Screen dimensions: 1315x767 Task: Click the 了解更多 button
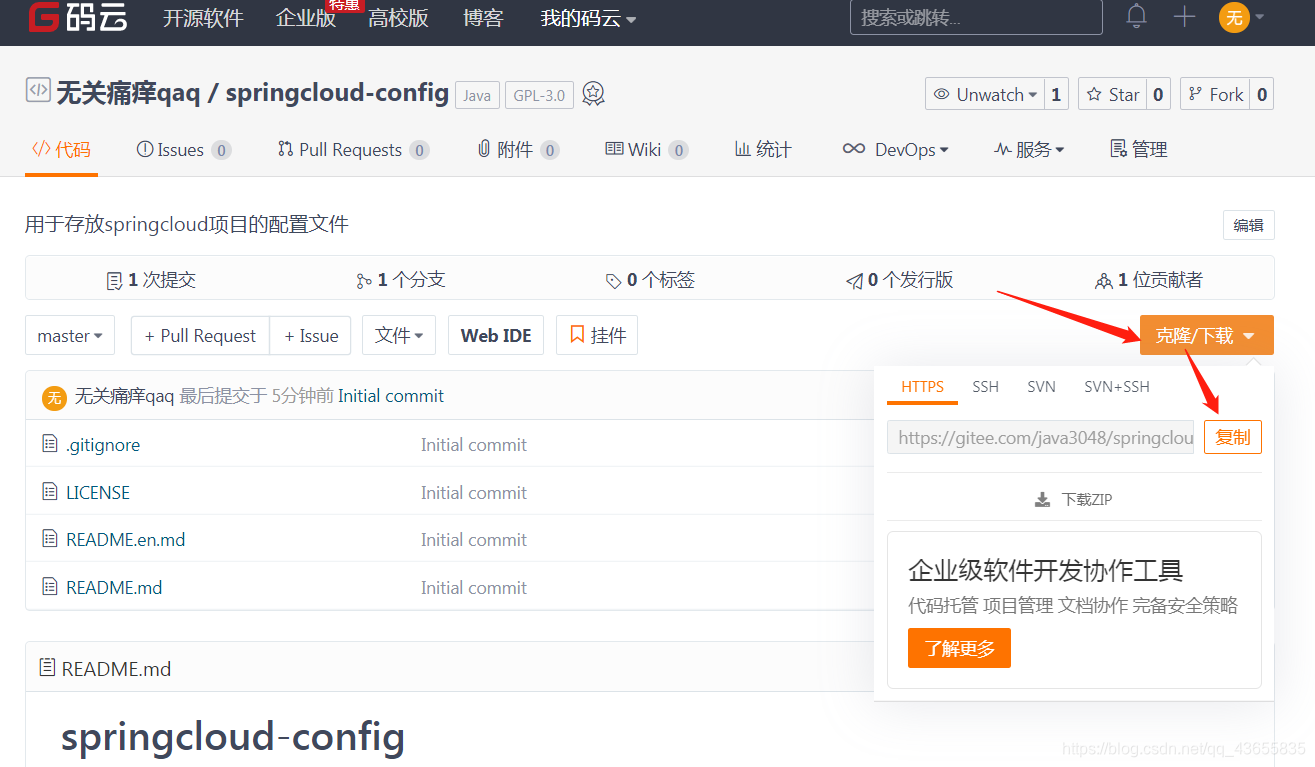click(959, 648)
